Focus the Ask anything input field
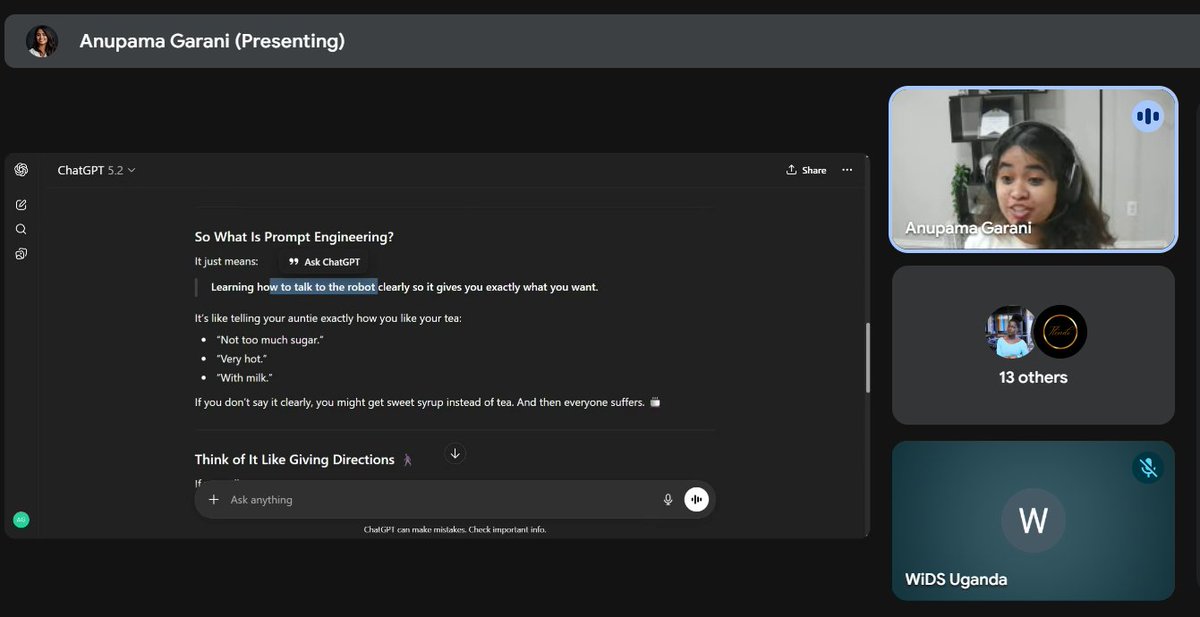The width and height of the screenshot is (1200, 617). (x=440, y=499)
